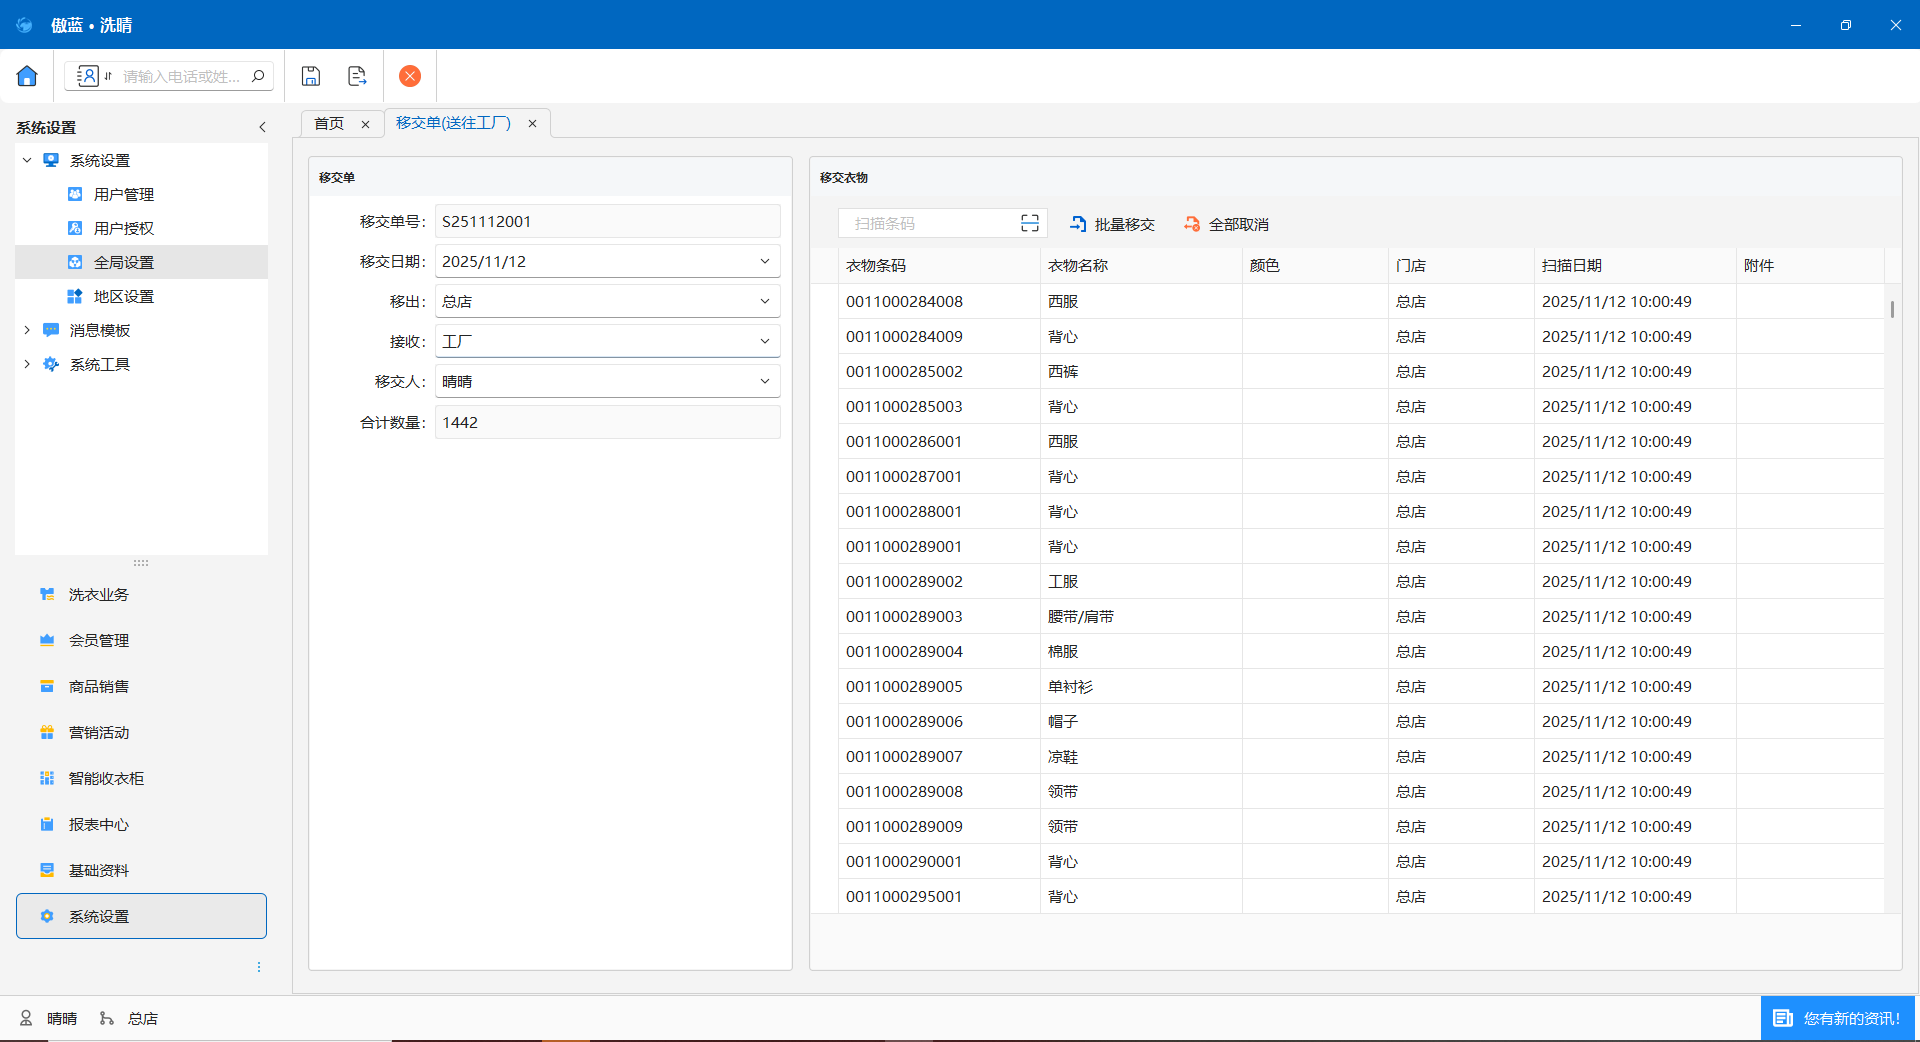Close the 移交单(送往工厂) tab
1920x1042 pixels.
533,124
